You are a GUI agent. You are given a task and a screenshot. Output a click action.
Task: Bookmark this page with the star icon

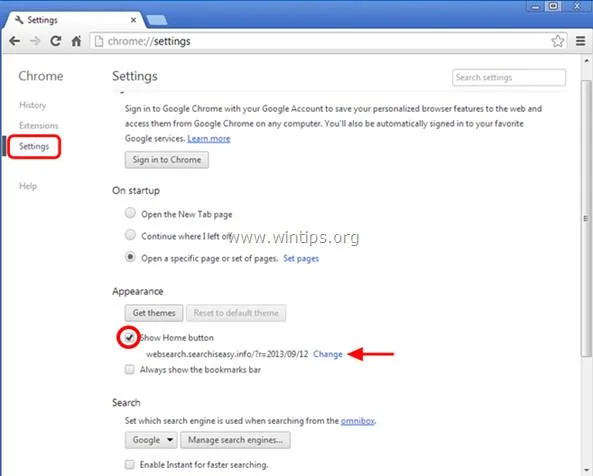pos(558,41)
